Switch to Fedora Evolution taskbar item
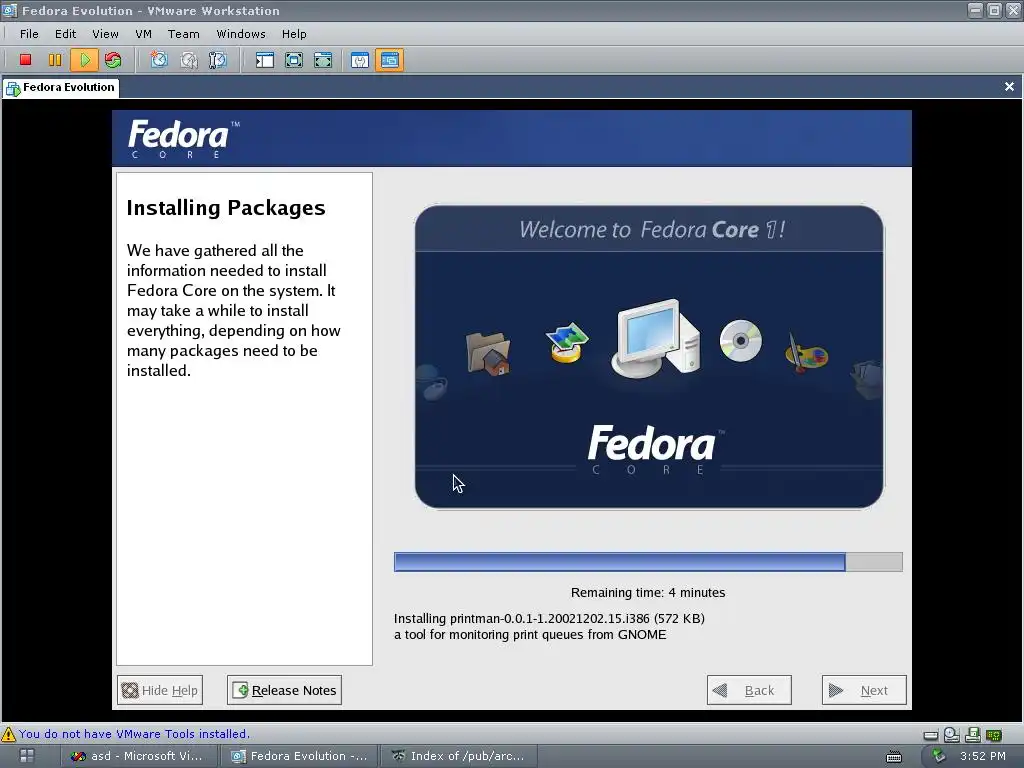1024x768 pixels. pyautogui.click(x=300, y=756)
